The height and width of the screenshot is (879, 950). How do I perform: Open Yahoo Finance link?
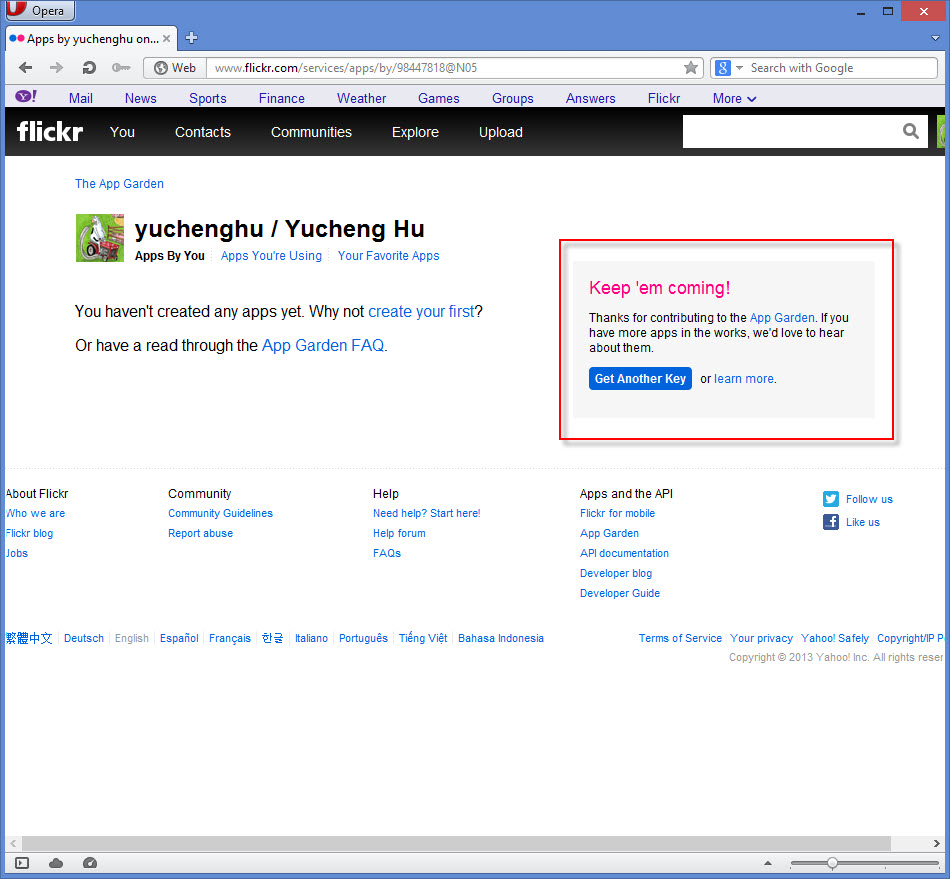282,98
